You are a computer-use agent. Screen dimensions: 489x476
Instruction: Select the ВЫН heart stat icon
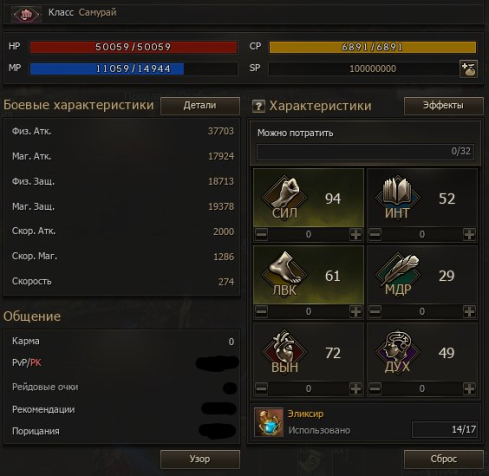pos(284,351)
